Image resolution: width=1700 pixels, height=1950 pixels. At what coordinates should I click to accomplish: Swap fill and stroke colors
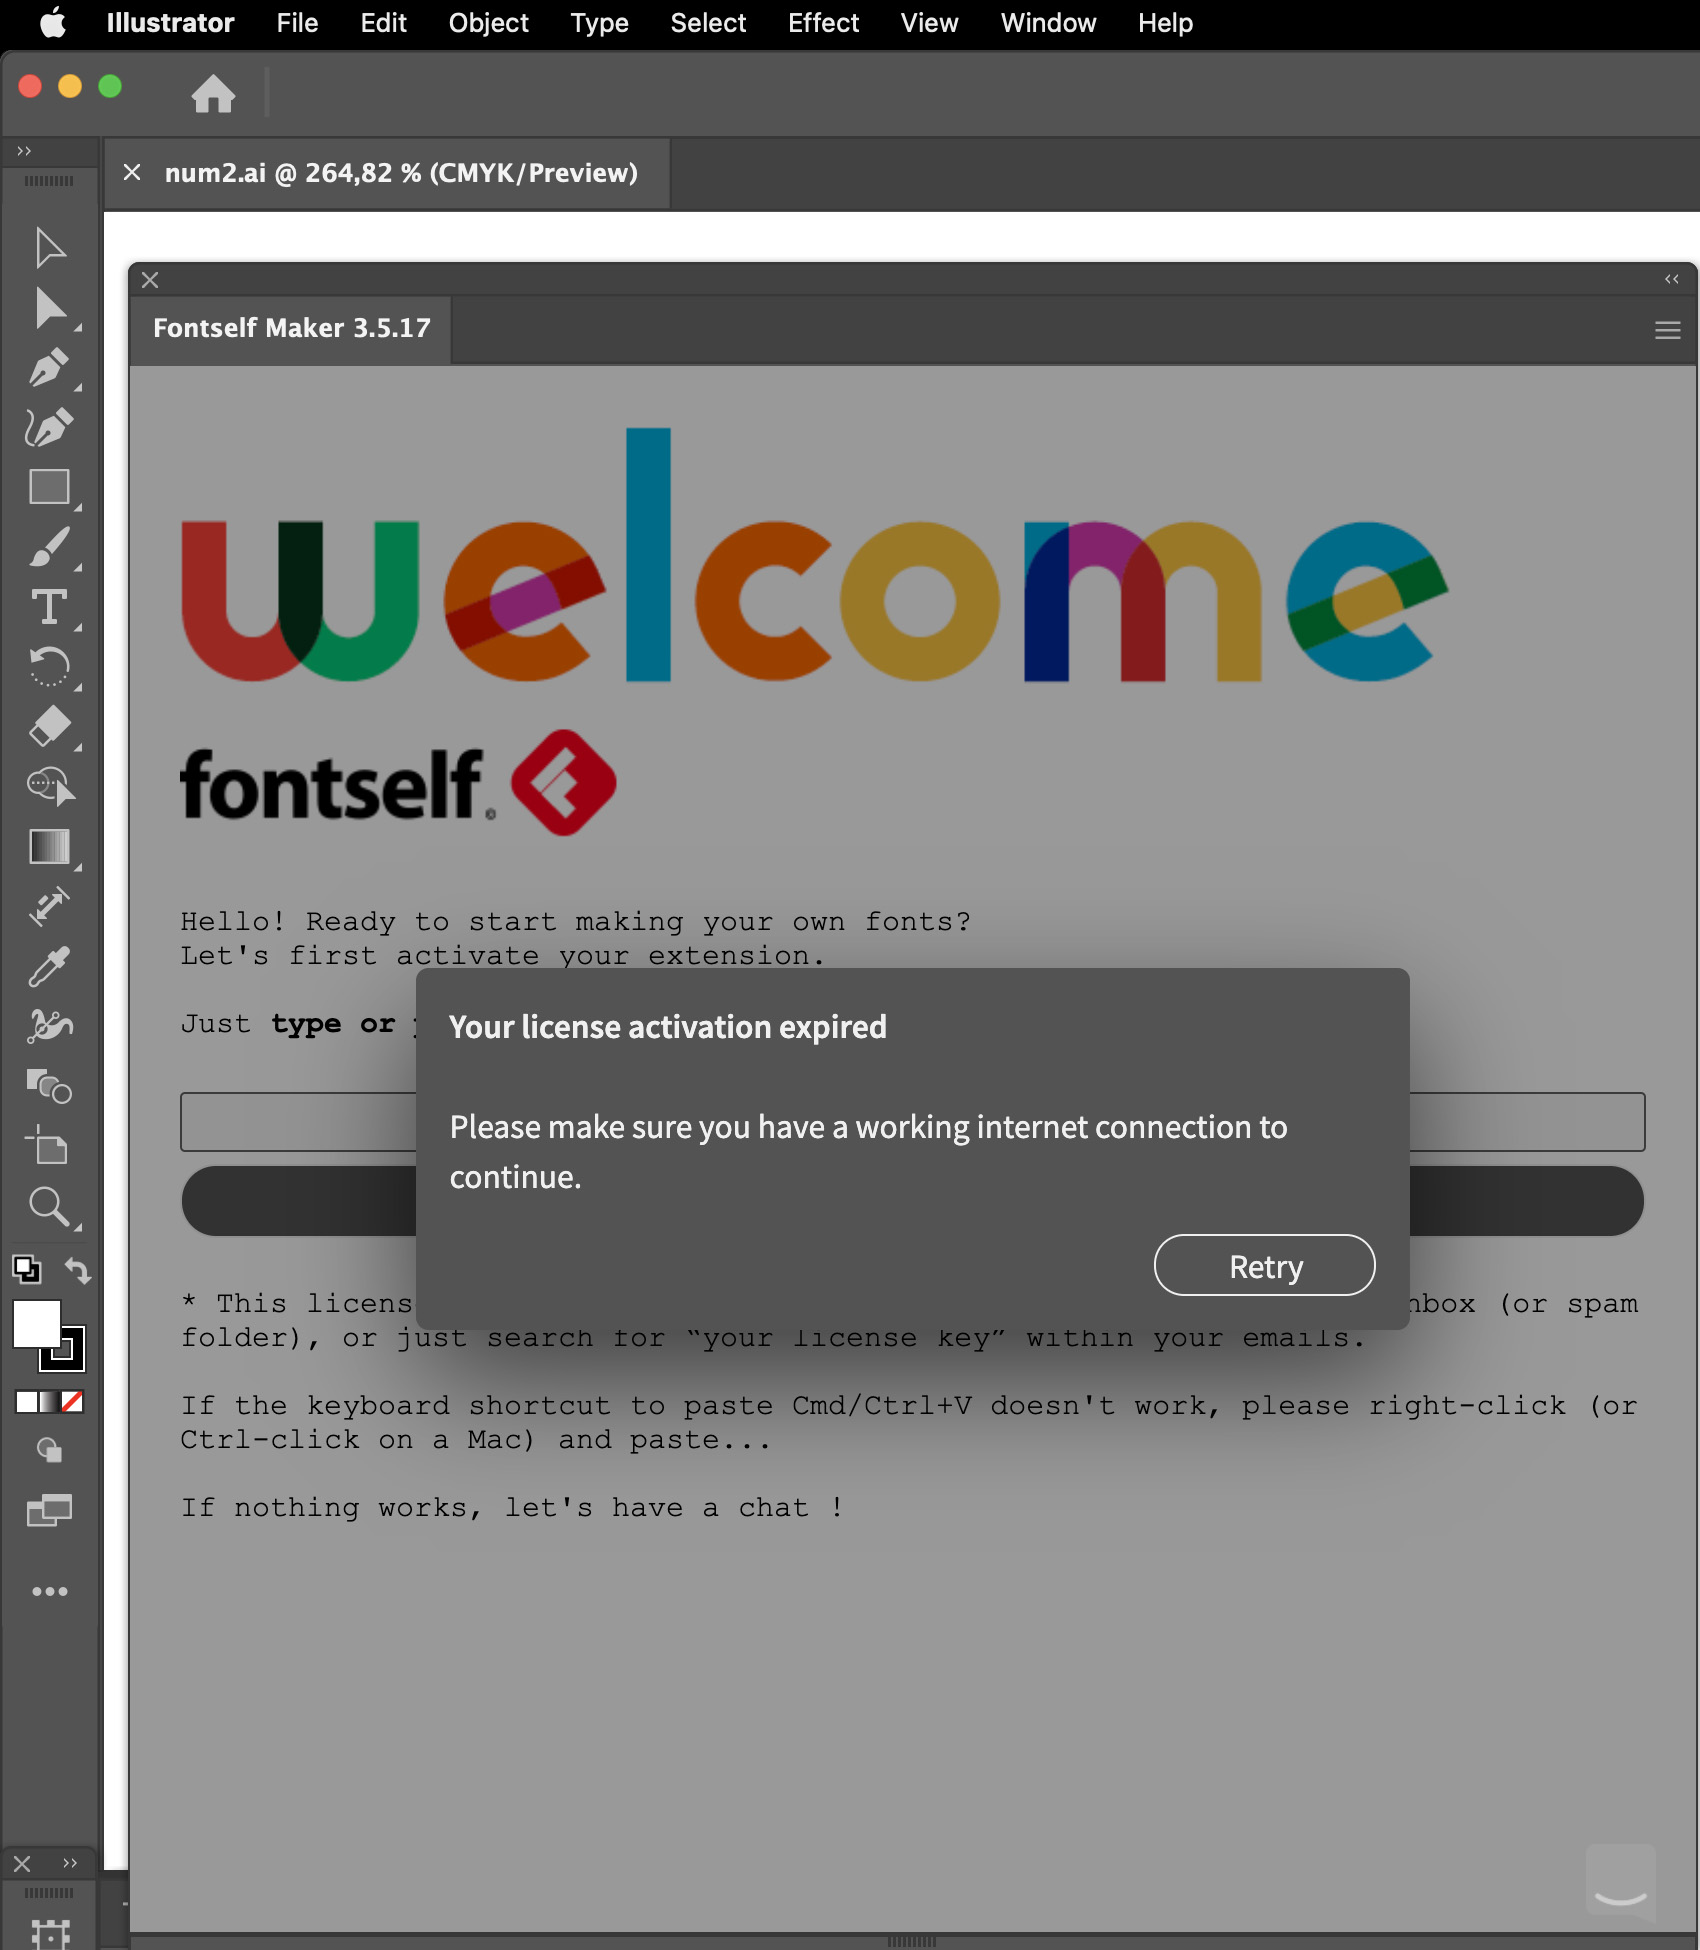(x=78, y=1270)
